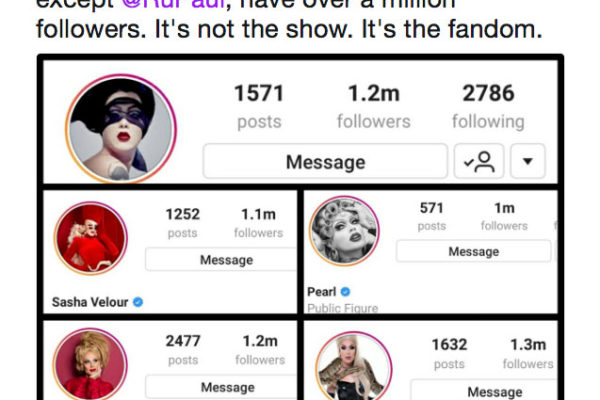Click the large Message button in top profile

click(325, 161)
